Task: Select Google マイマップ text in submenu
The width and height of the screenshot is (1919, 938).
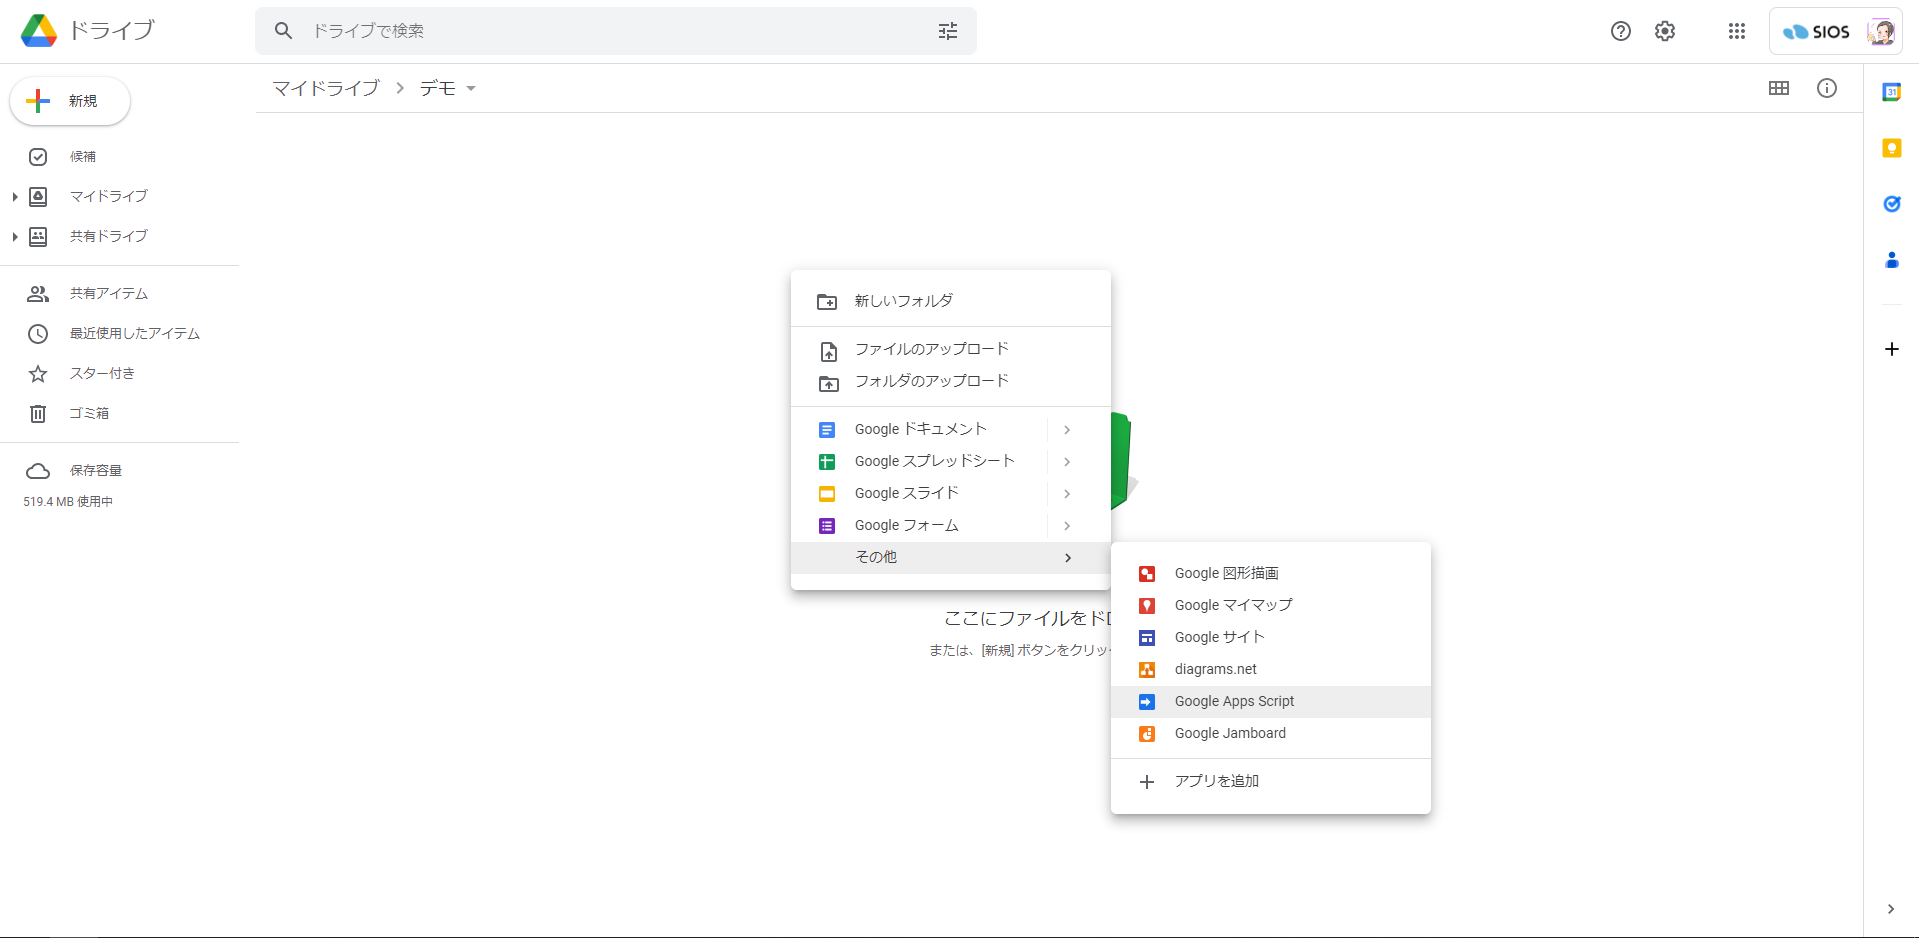Action: (1233, 606)
